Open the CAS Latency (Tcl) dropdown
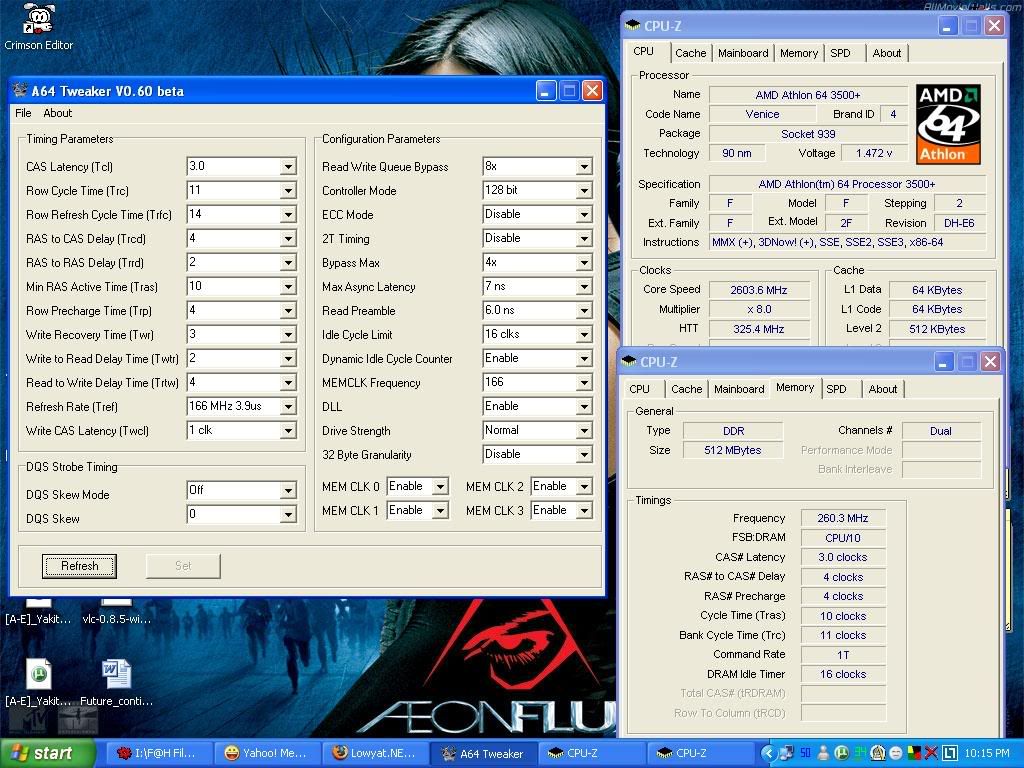 click(288, 167)
